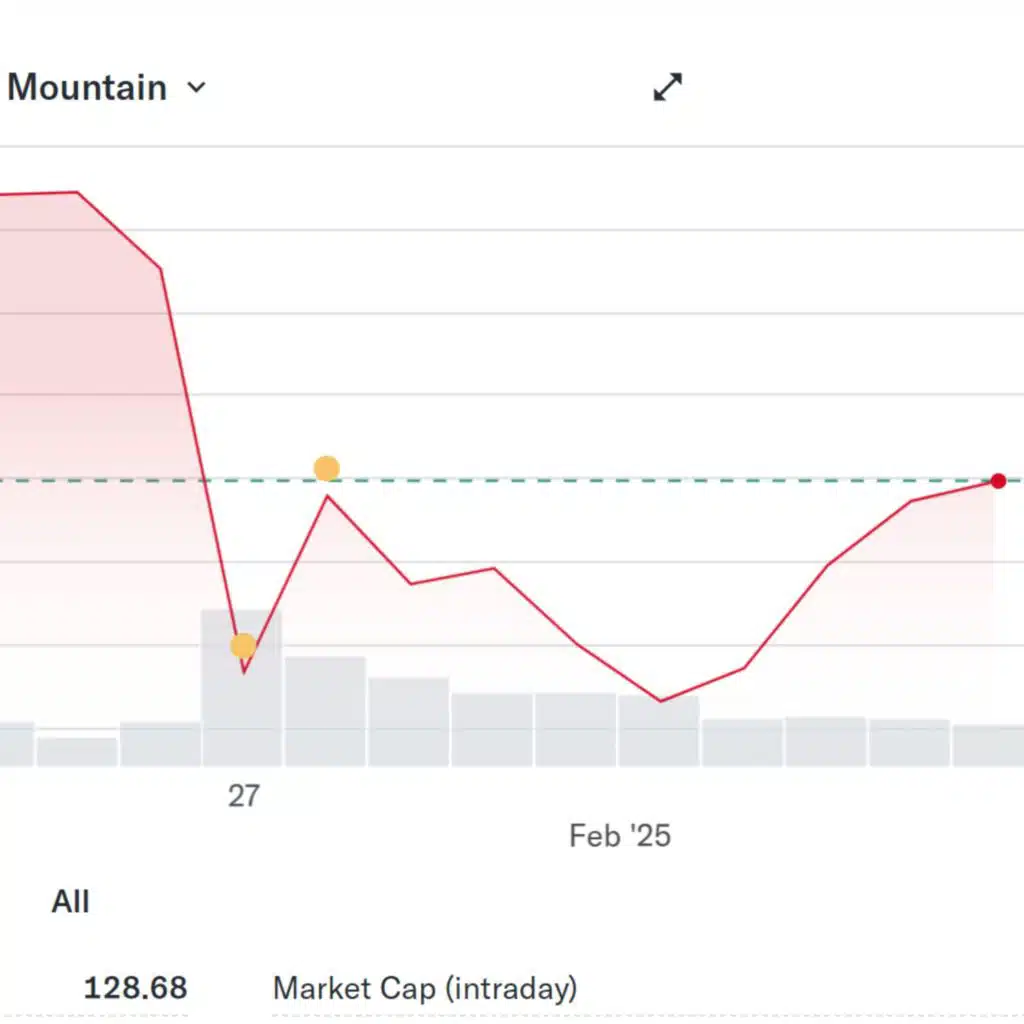
Task: Click the yellow event marker at the price low
Action: [x=243, y=646]
